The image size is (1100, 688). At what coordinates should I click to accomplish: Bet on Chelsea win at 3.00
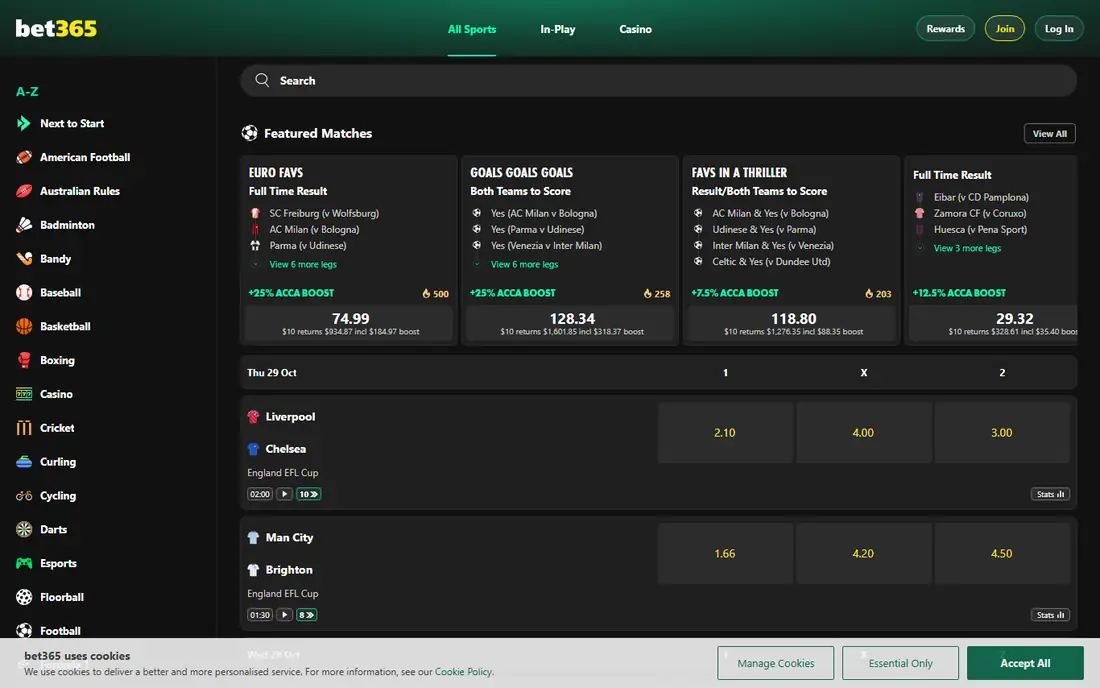[1002, 433]
